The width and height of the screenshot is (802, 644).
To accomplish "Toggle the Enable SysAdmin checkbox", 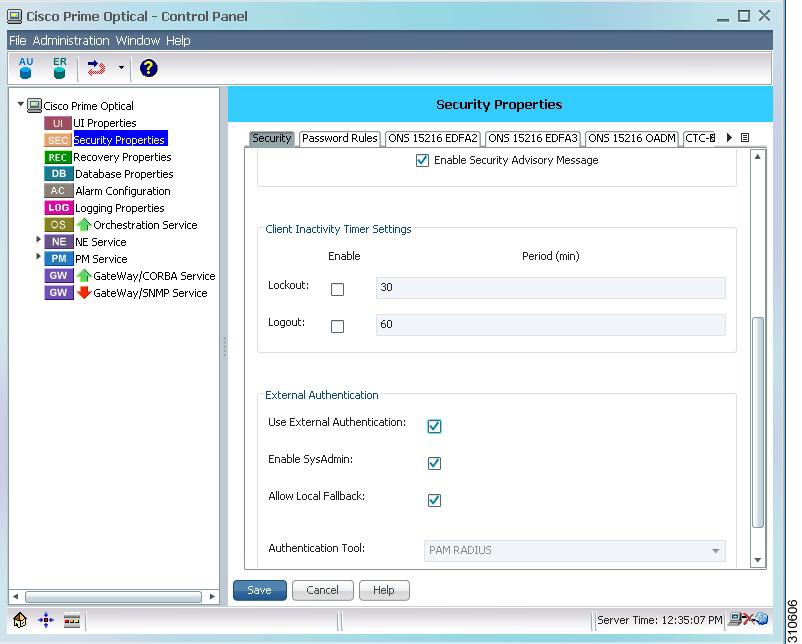I will (x=434, y=463).
